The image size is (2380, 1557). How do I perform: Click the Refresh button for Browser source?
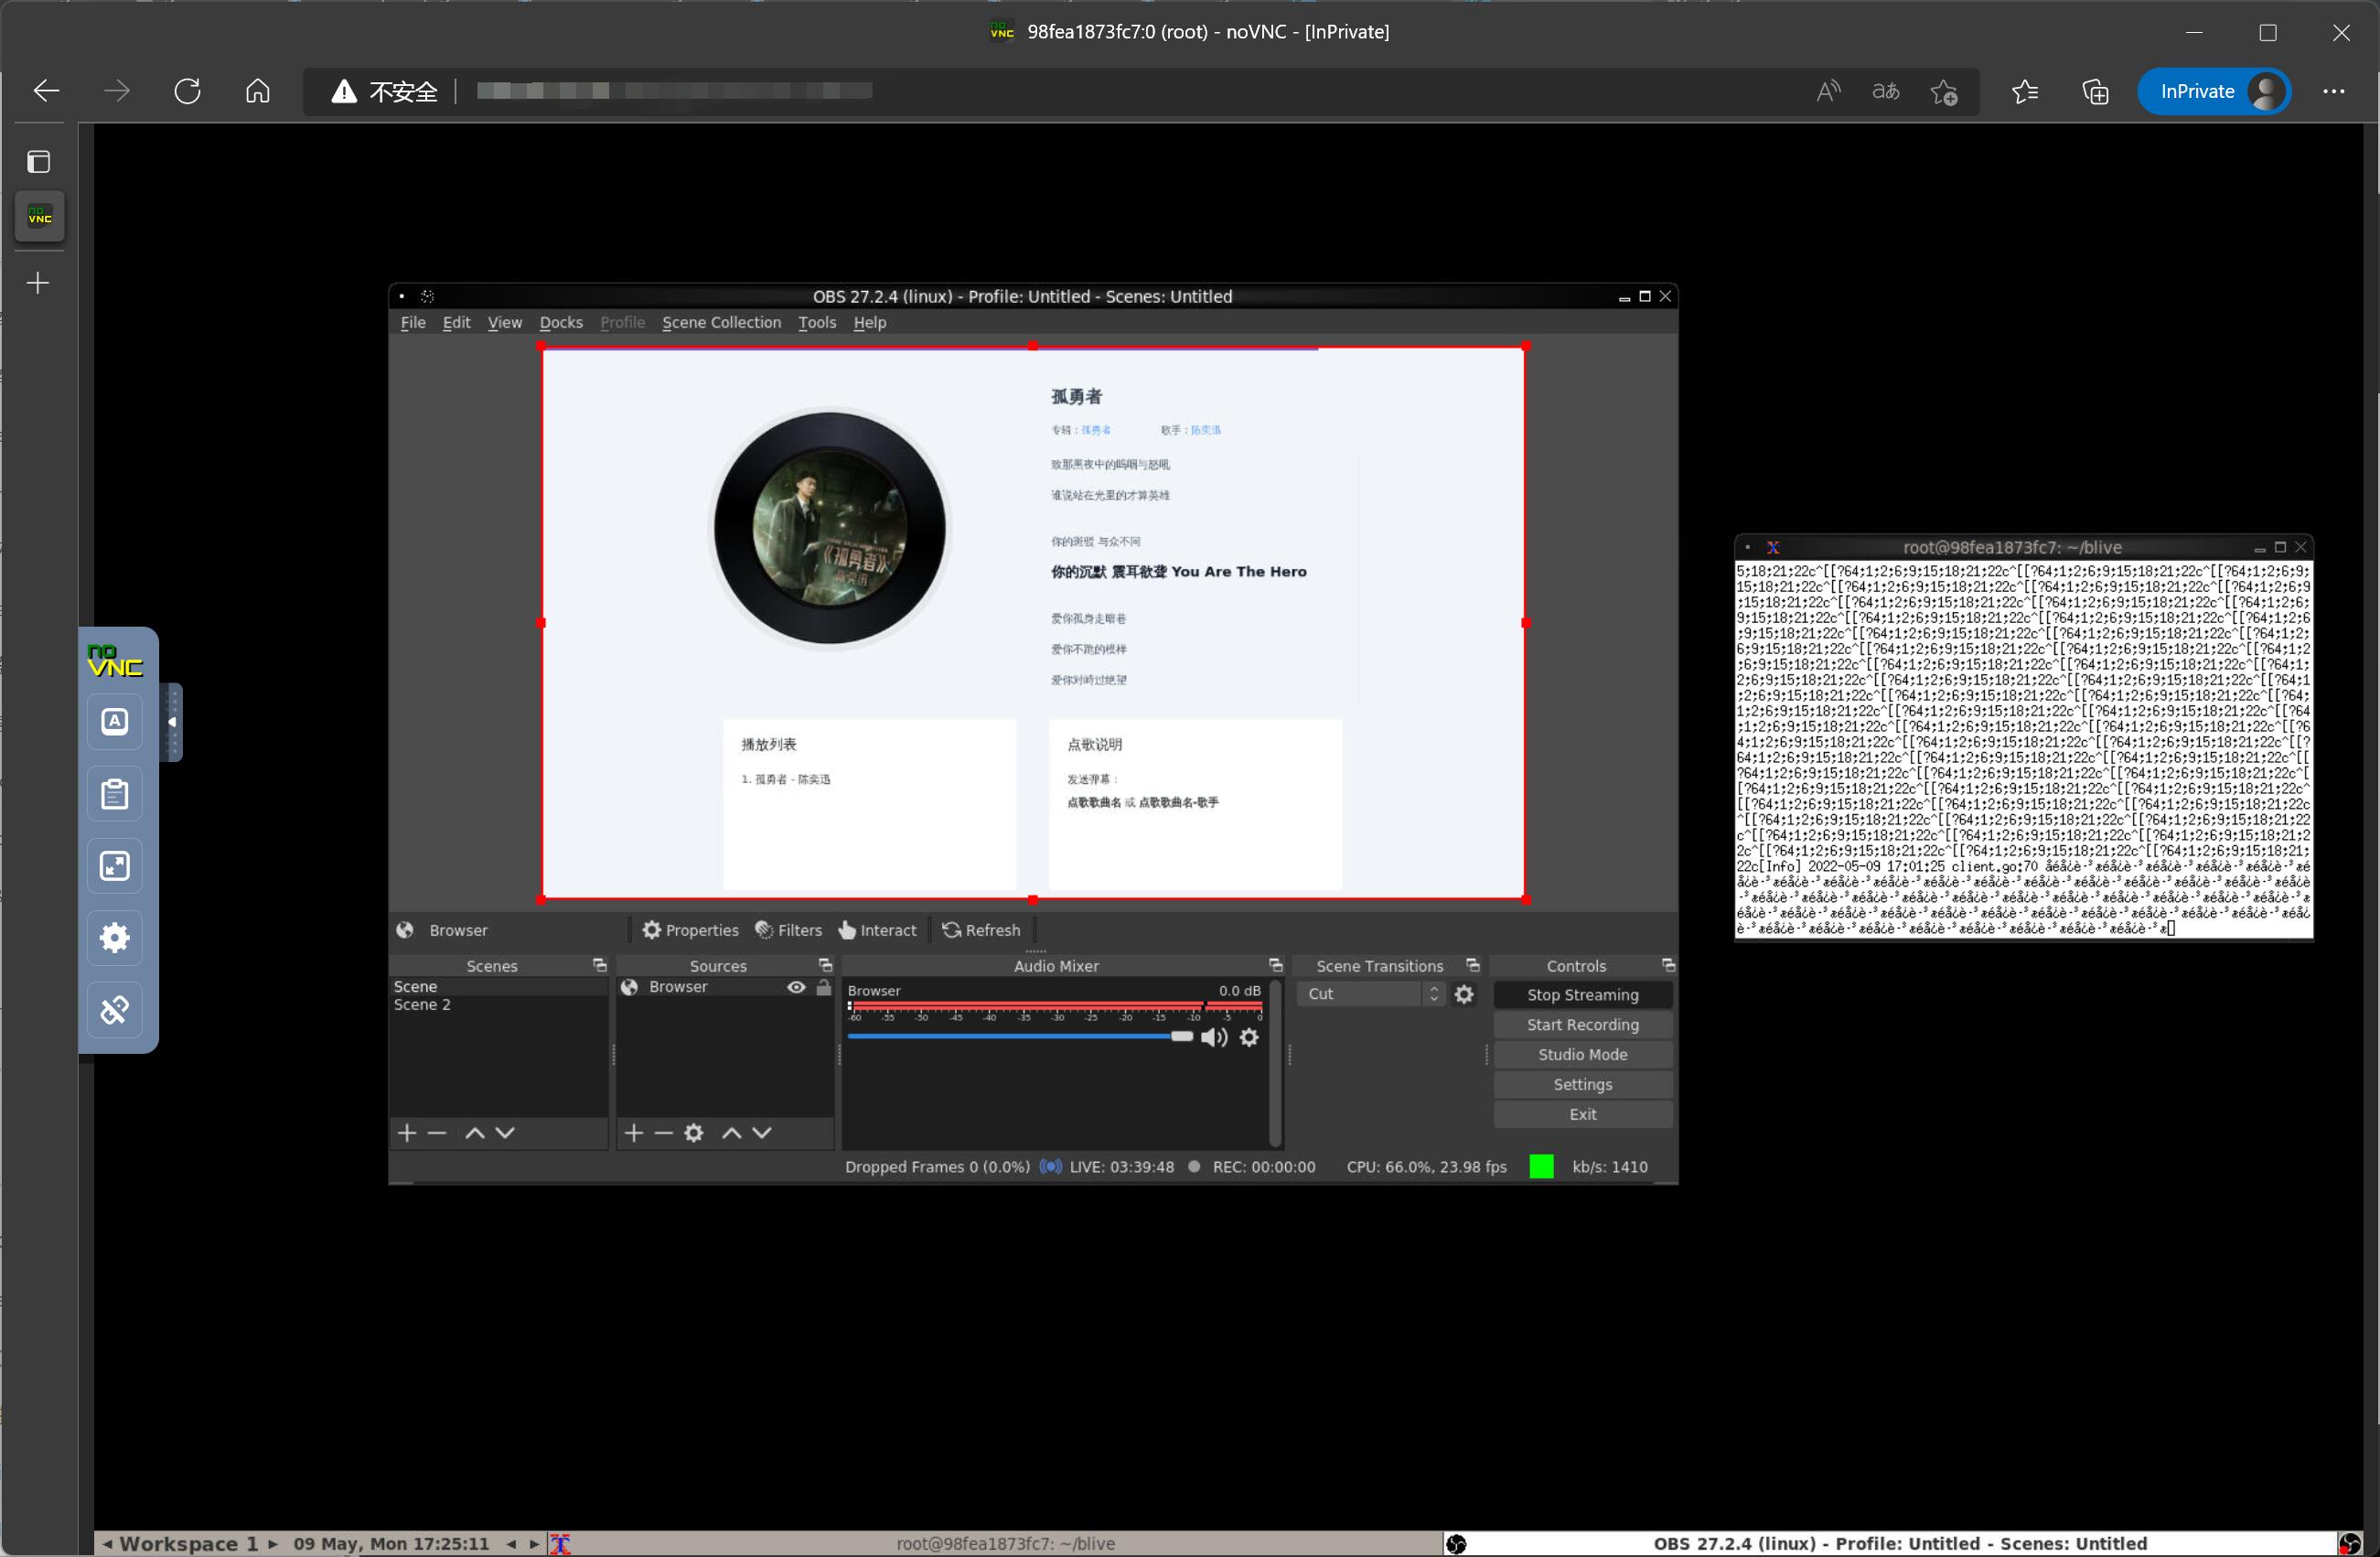point(981,930)
